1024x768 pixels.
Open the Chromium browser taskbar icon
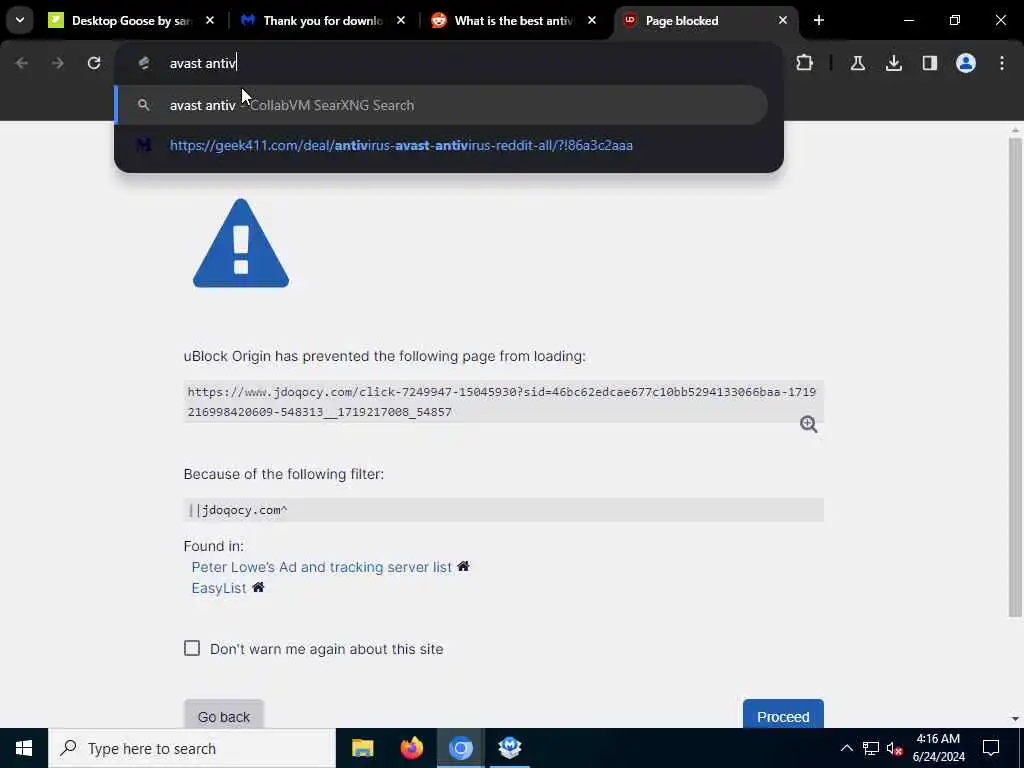[x=460, y=748]
